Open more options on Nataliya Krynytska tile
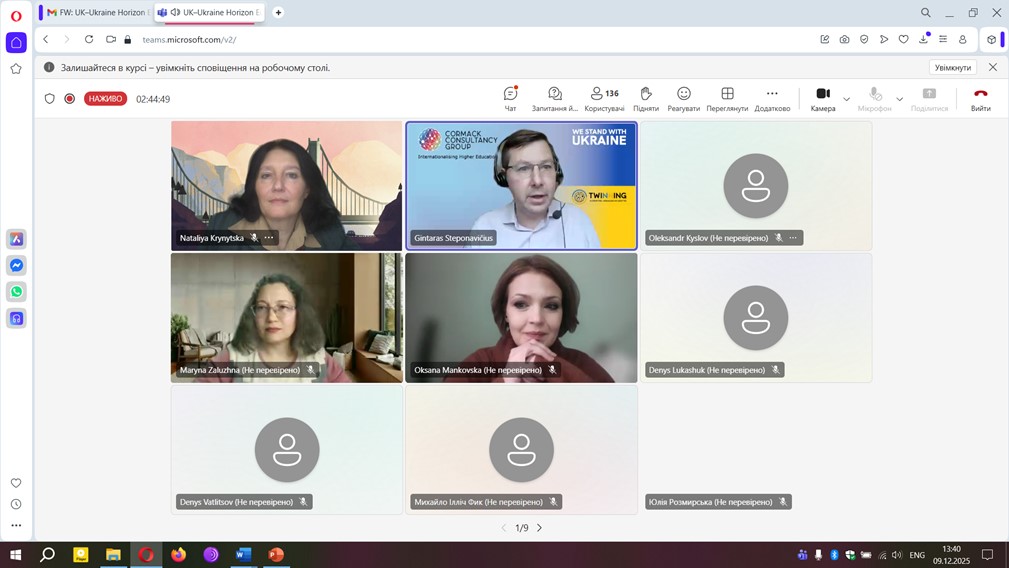 [x=269, y=238]
